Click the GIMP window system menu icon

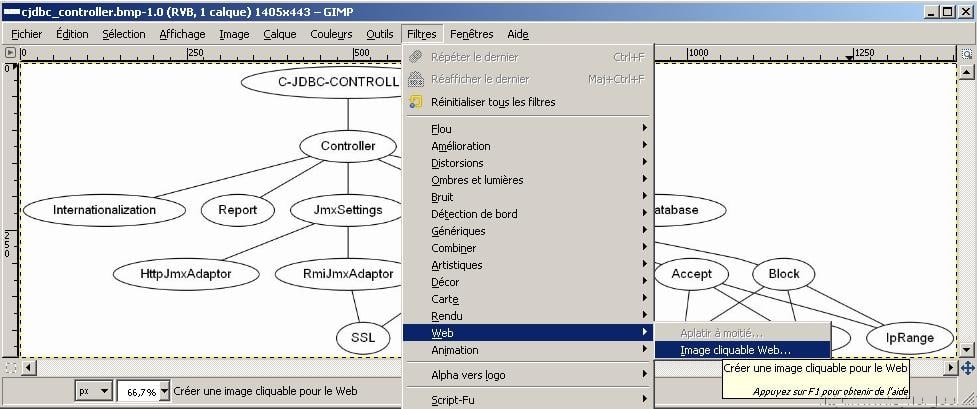pos(11,11)
